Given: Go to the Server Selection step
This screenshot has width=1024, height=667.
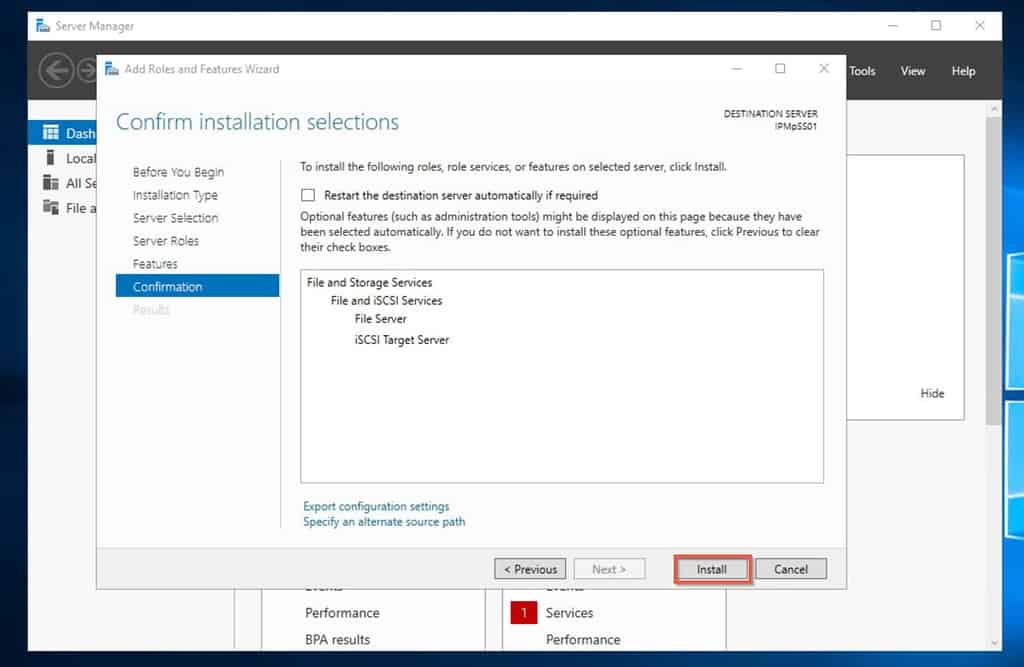Looking at the screenshot, I should tap(175, 218).
